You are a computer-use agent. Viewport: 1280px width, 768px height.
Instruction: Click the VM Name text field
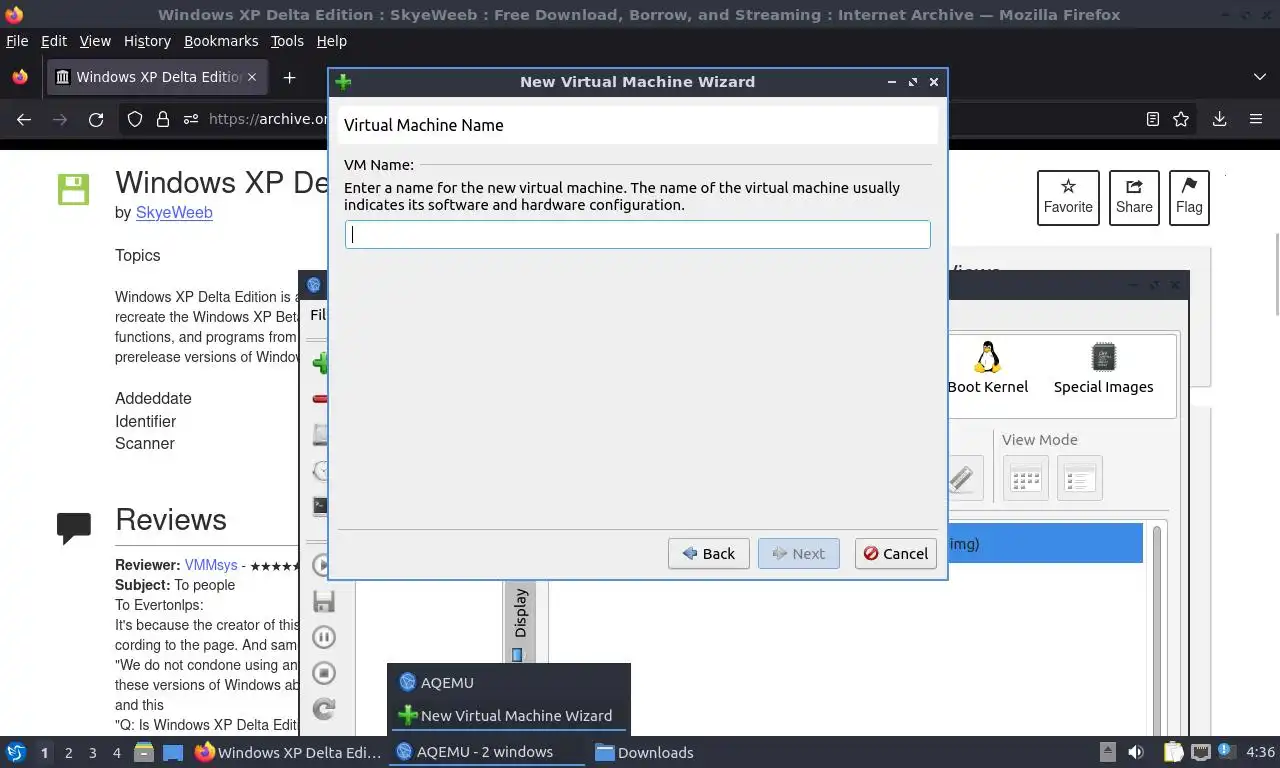pyautogui.click(x=637, y=235)
